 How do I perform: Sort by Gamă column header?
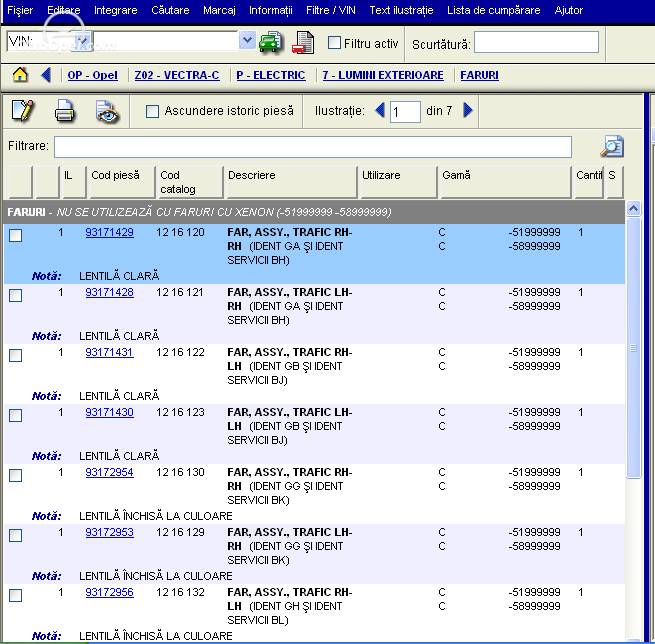[505, 182]
